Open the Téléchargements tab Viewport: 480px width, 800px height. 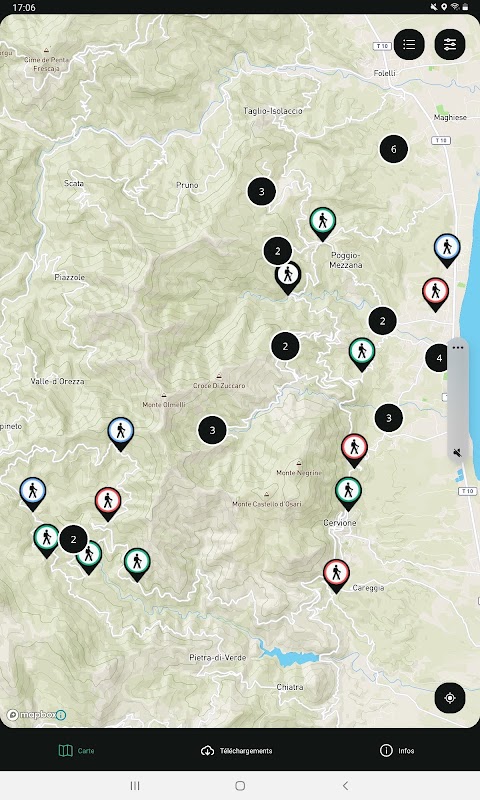point(237,751)
